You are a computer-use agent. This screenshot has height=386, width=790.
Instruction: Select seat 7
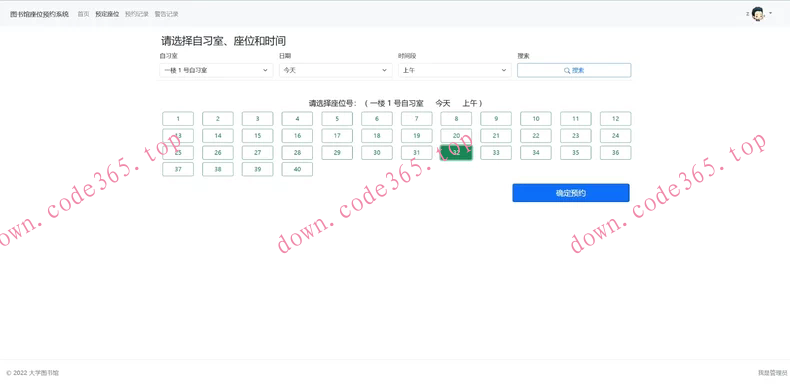tap(417, 119)
